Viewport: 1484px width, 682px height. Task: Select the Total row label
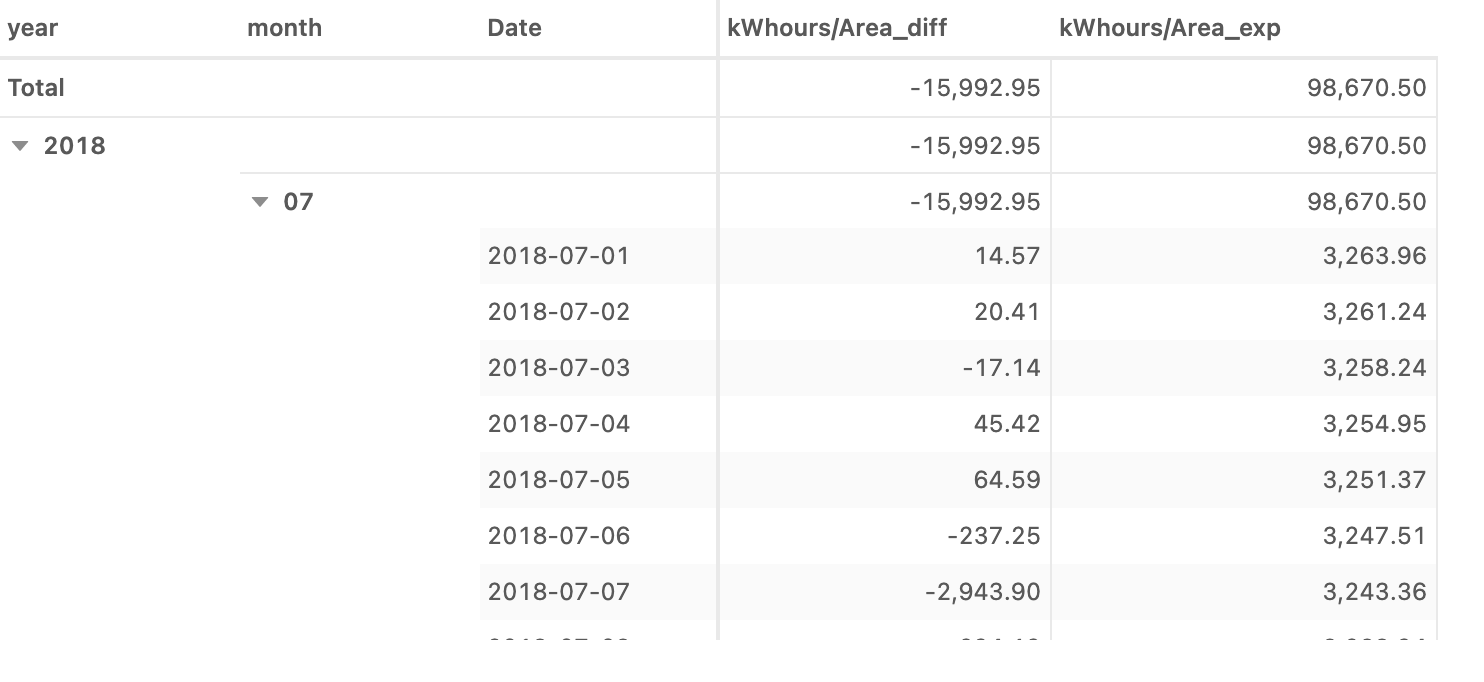click(36, 88)
